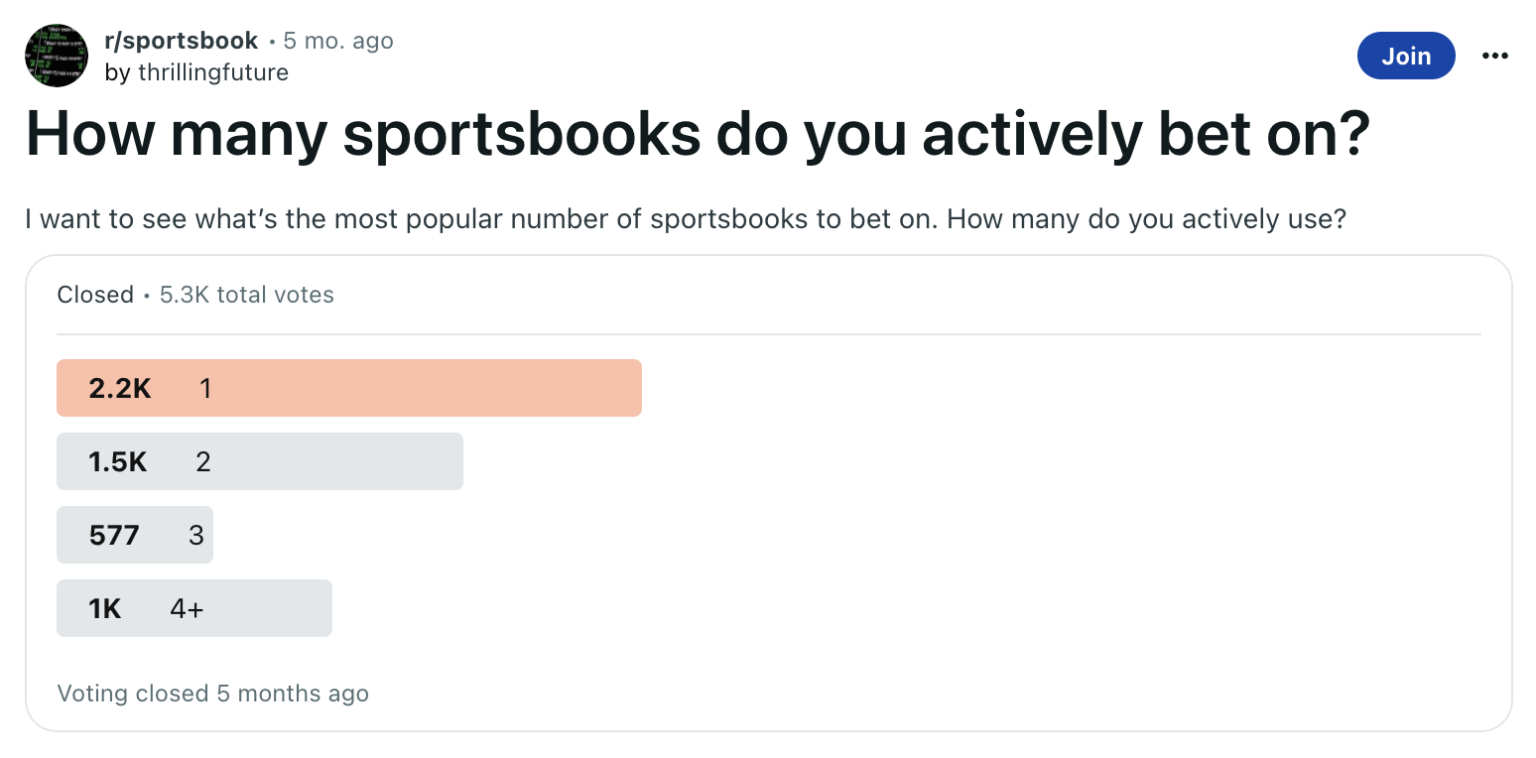Viewport: 1536px width, 758px height.
Task: Open the r/sportsbook community avatar
Action: coord(56,56)
